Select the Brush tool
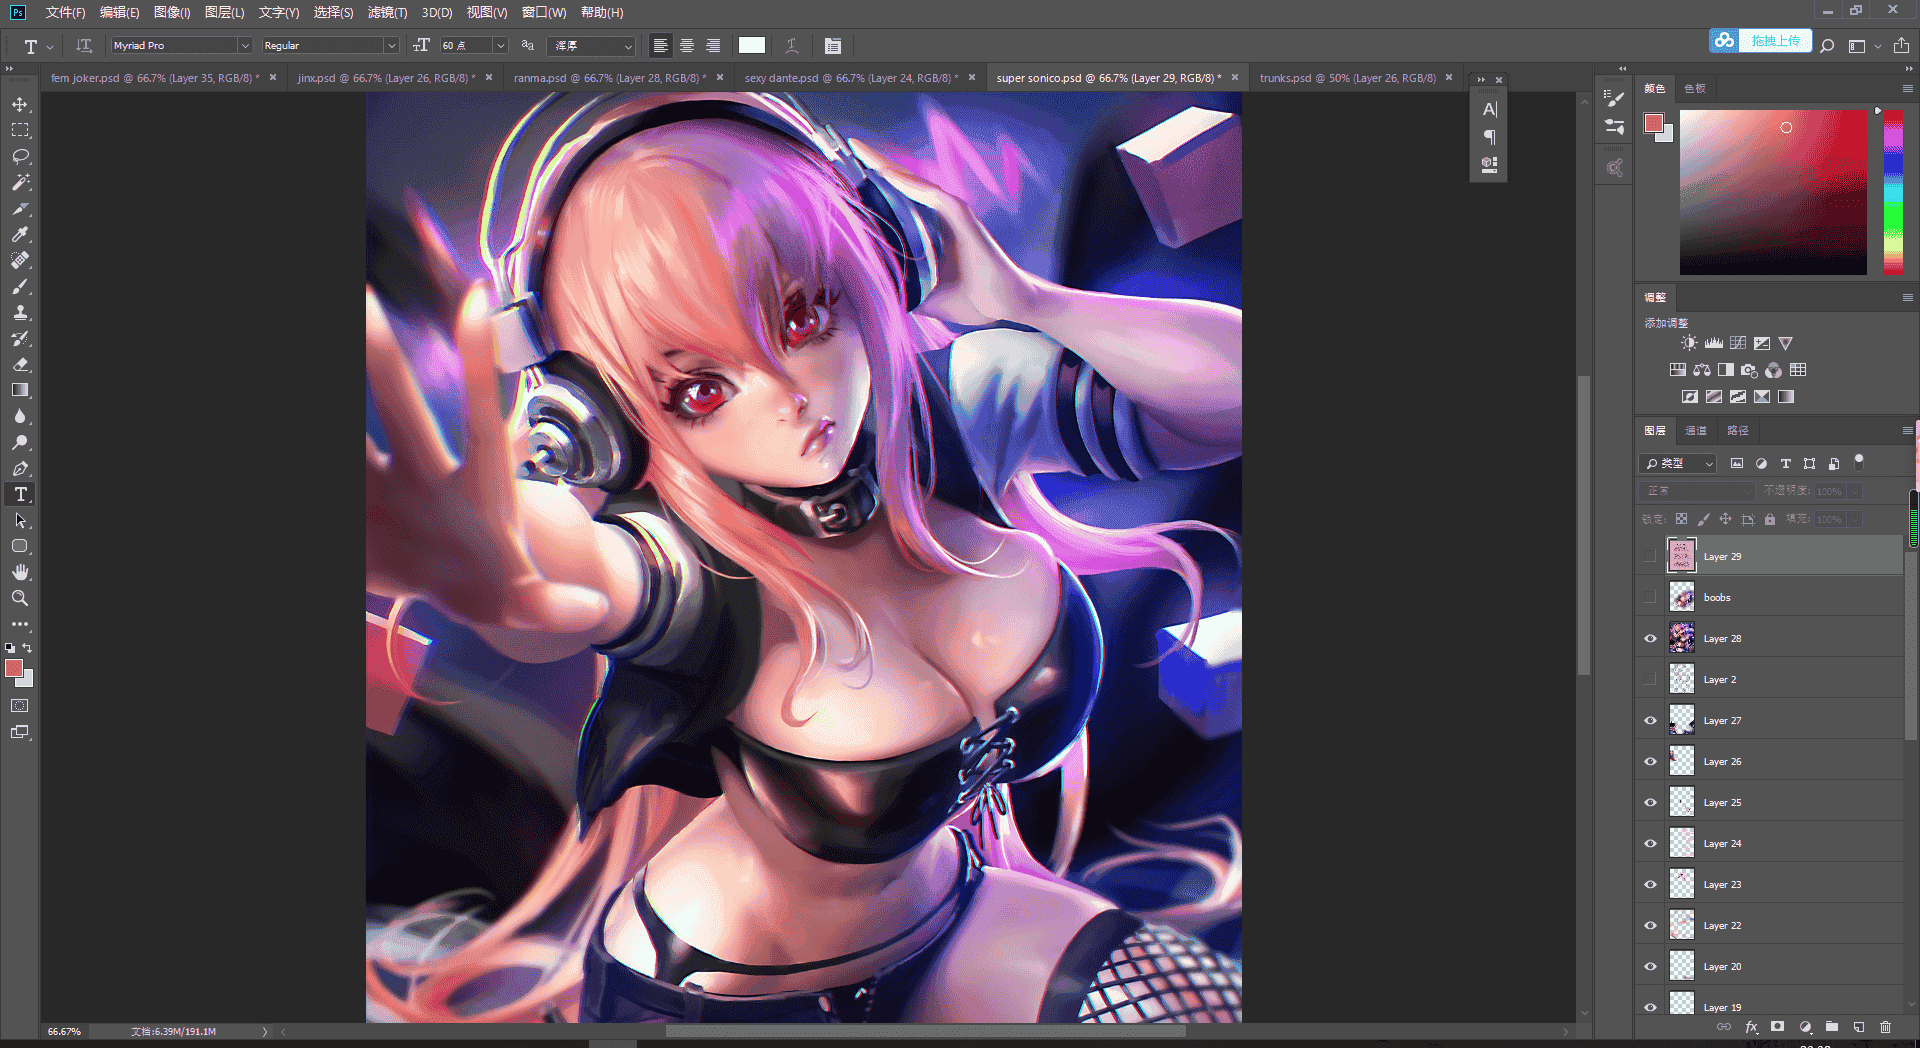The height and width of the screenshot is (1048, 1920). tap(20, 286)
